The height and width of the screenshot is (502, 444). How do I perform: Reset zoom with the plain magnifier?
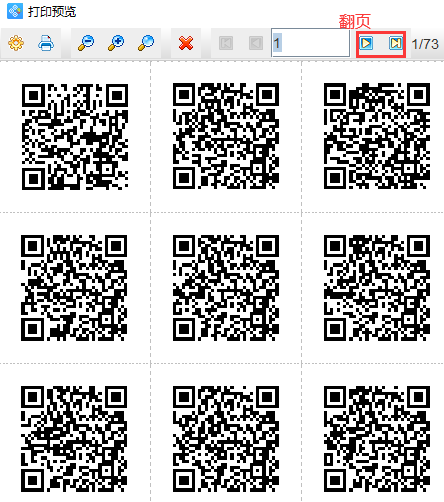tap(146, 43)
